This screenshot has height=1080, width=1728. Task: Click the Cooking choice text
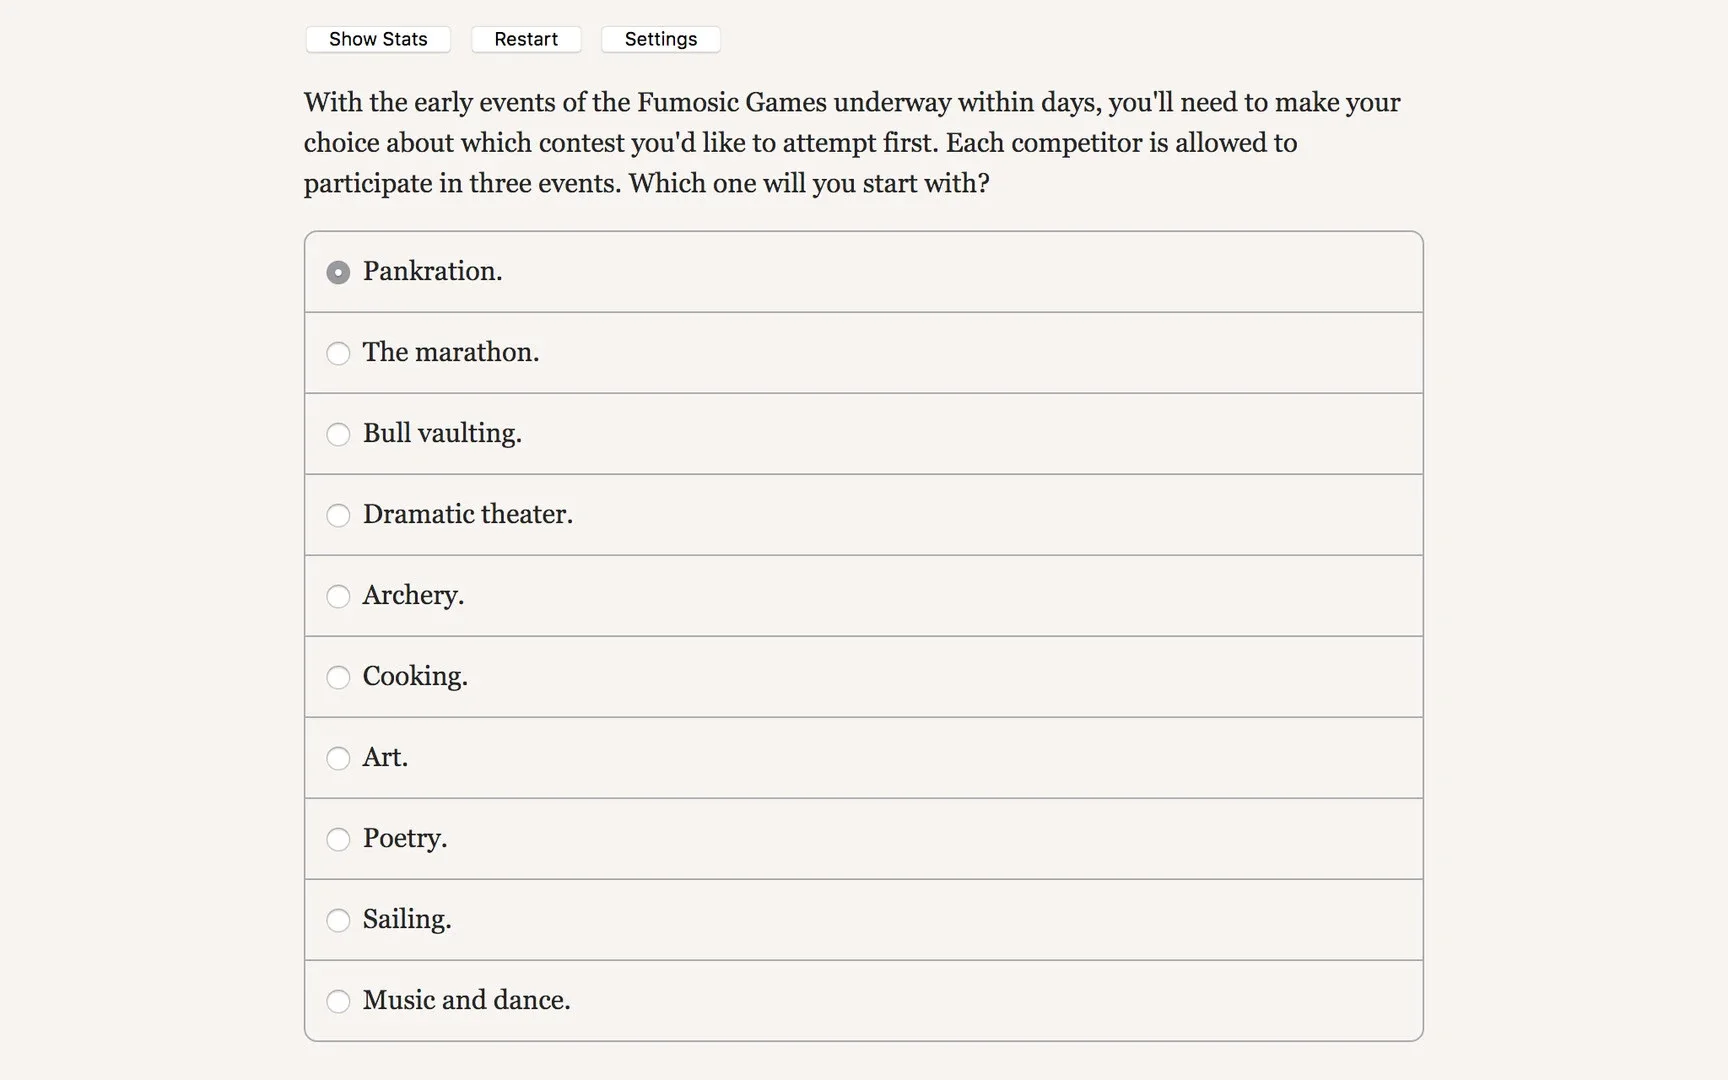(x=415, y=676)
